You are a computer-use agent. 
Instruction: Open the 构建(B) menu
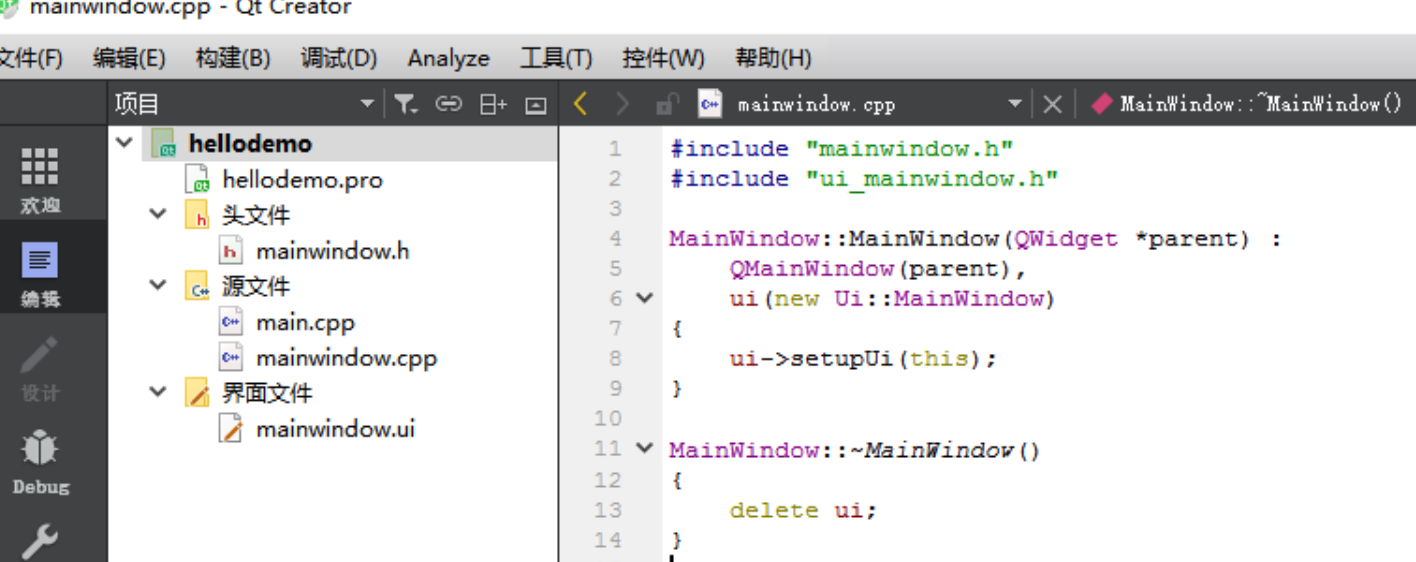(233, 58)
